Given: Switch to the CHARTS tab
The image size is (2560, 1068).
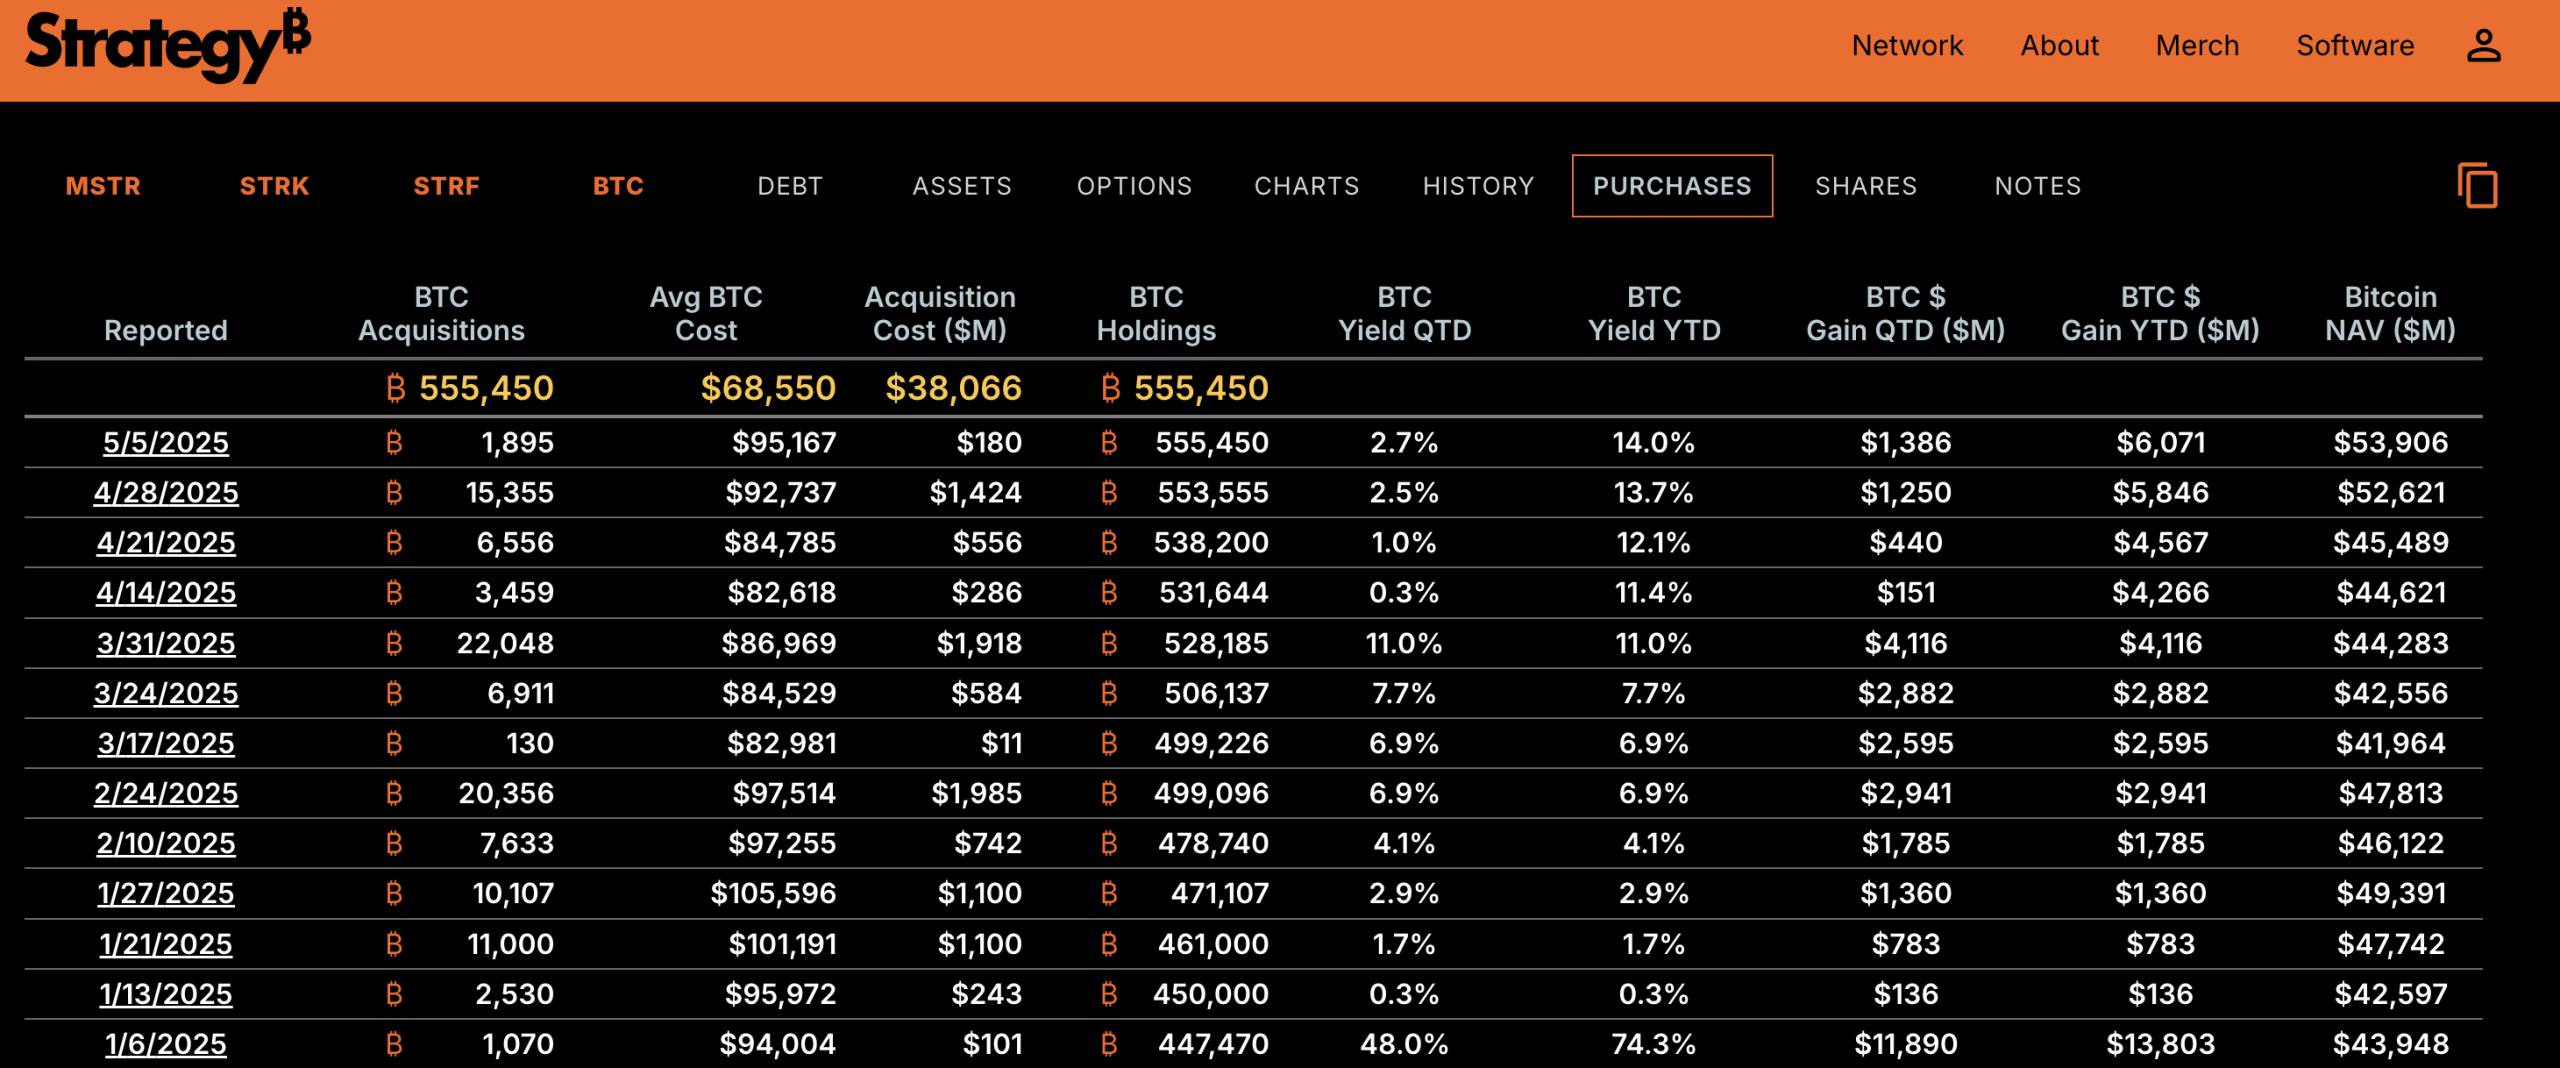Looking at the screenshot, I should 1306,186.
